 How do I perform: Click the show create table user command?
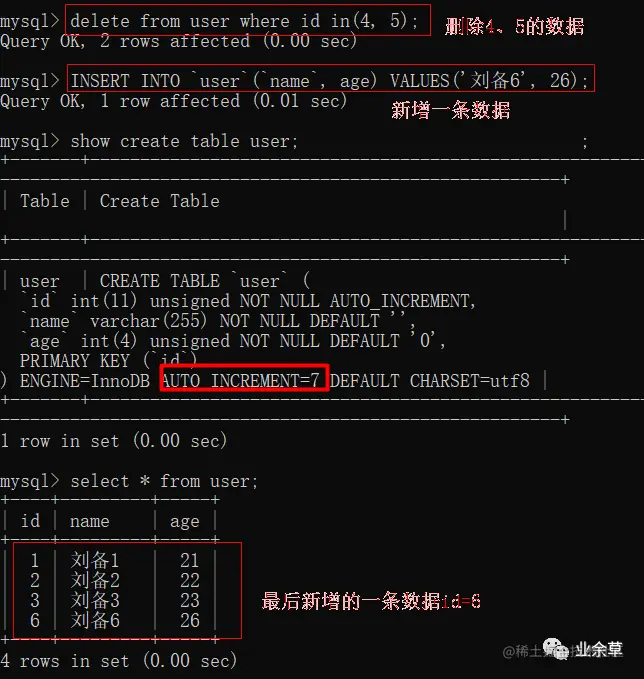184,141
